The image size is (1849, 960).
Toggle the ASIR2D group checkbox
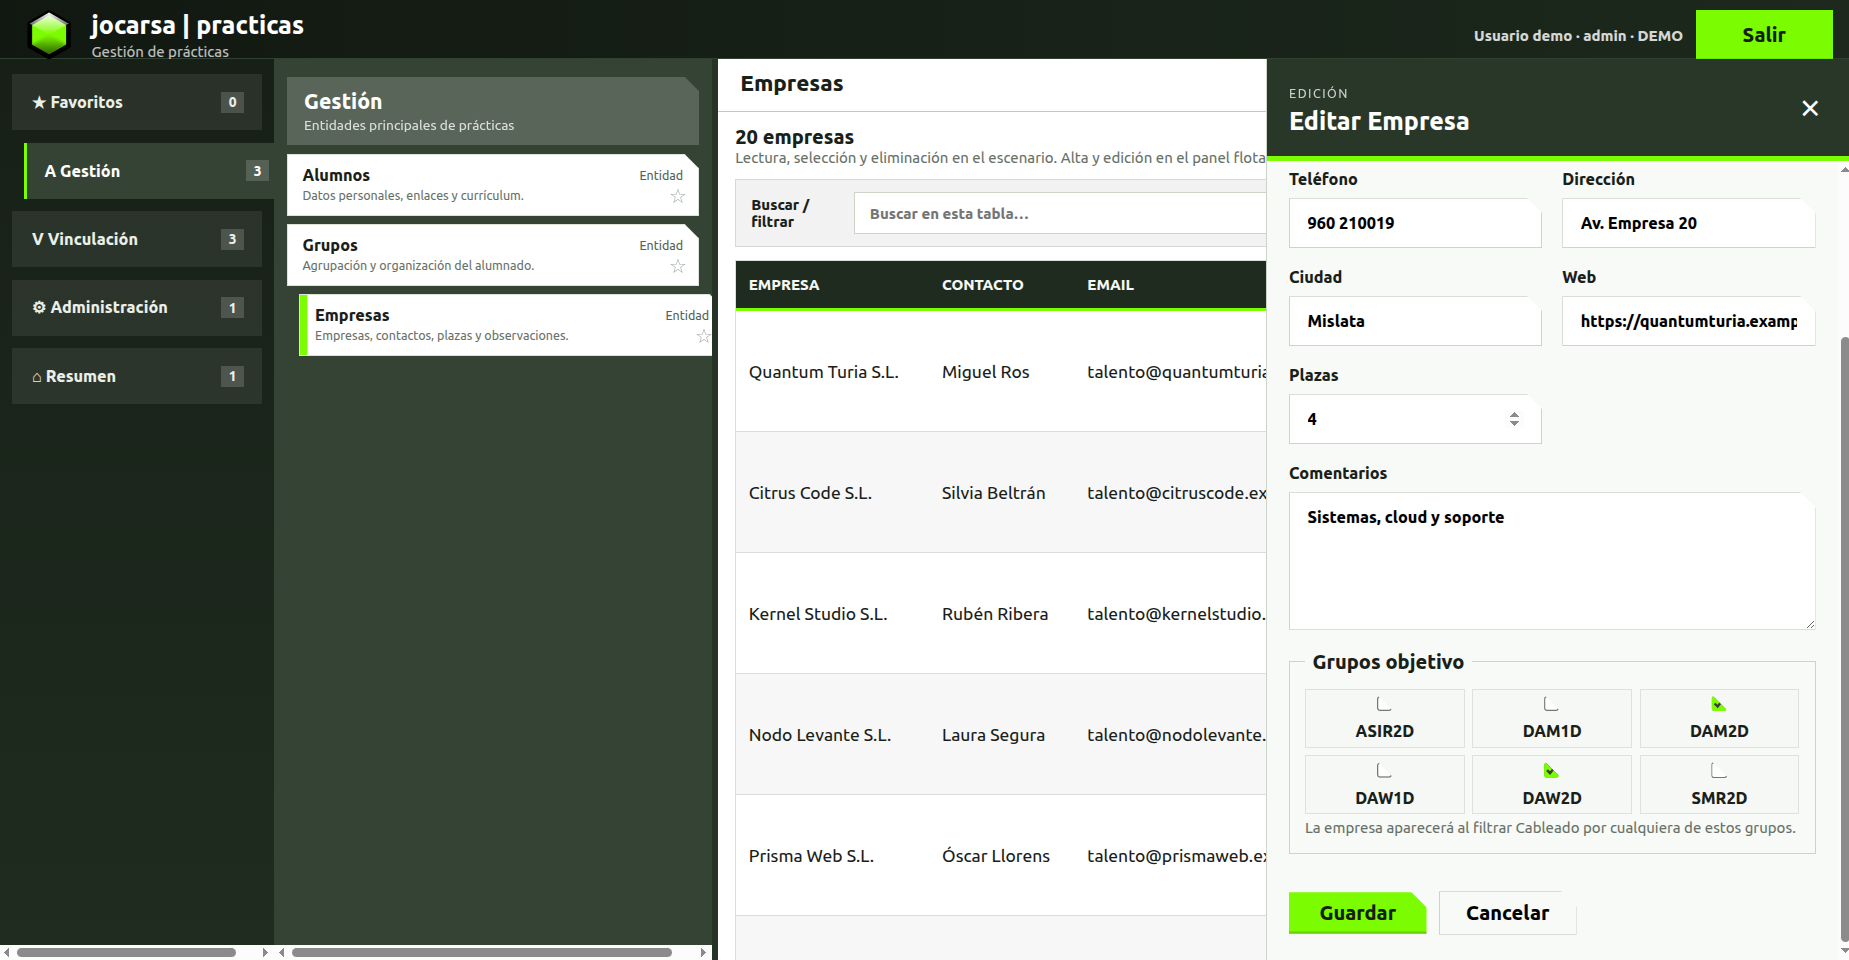(x=1384, y=704)
